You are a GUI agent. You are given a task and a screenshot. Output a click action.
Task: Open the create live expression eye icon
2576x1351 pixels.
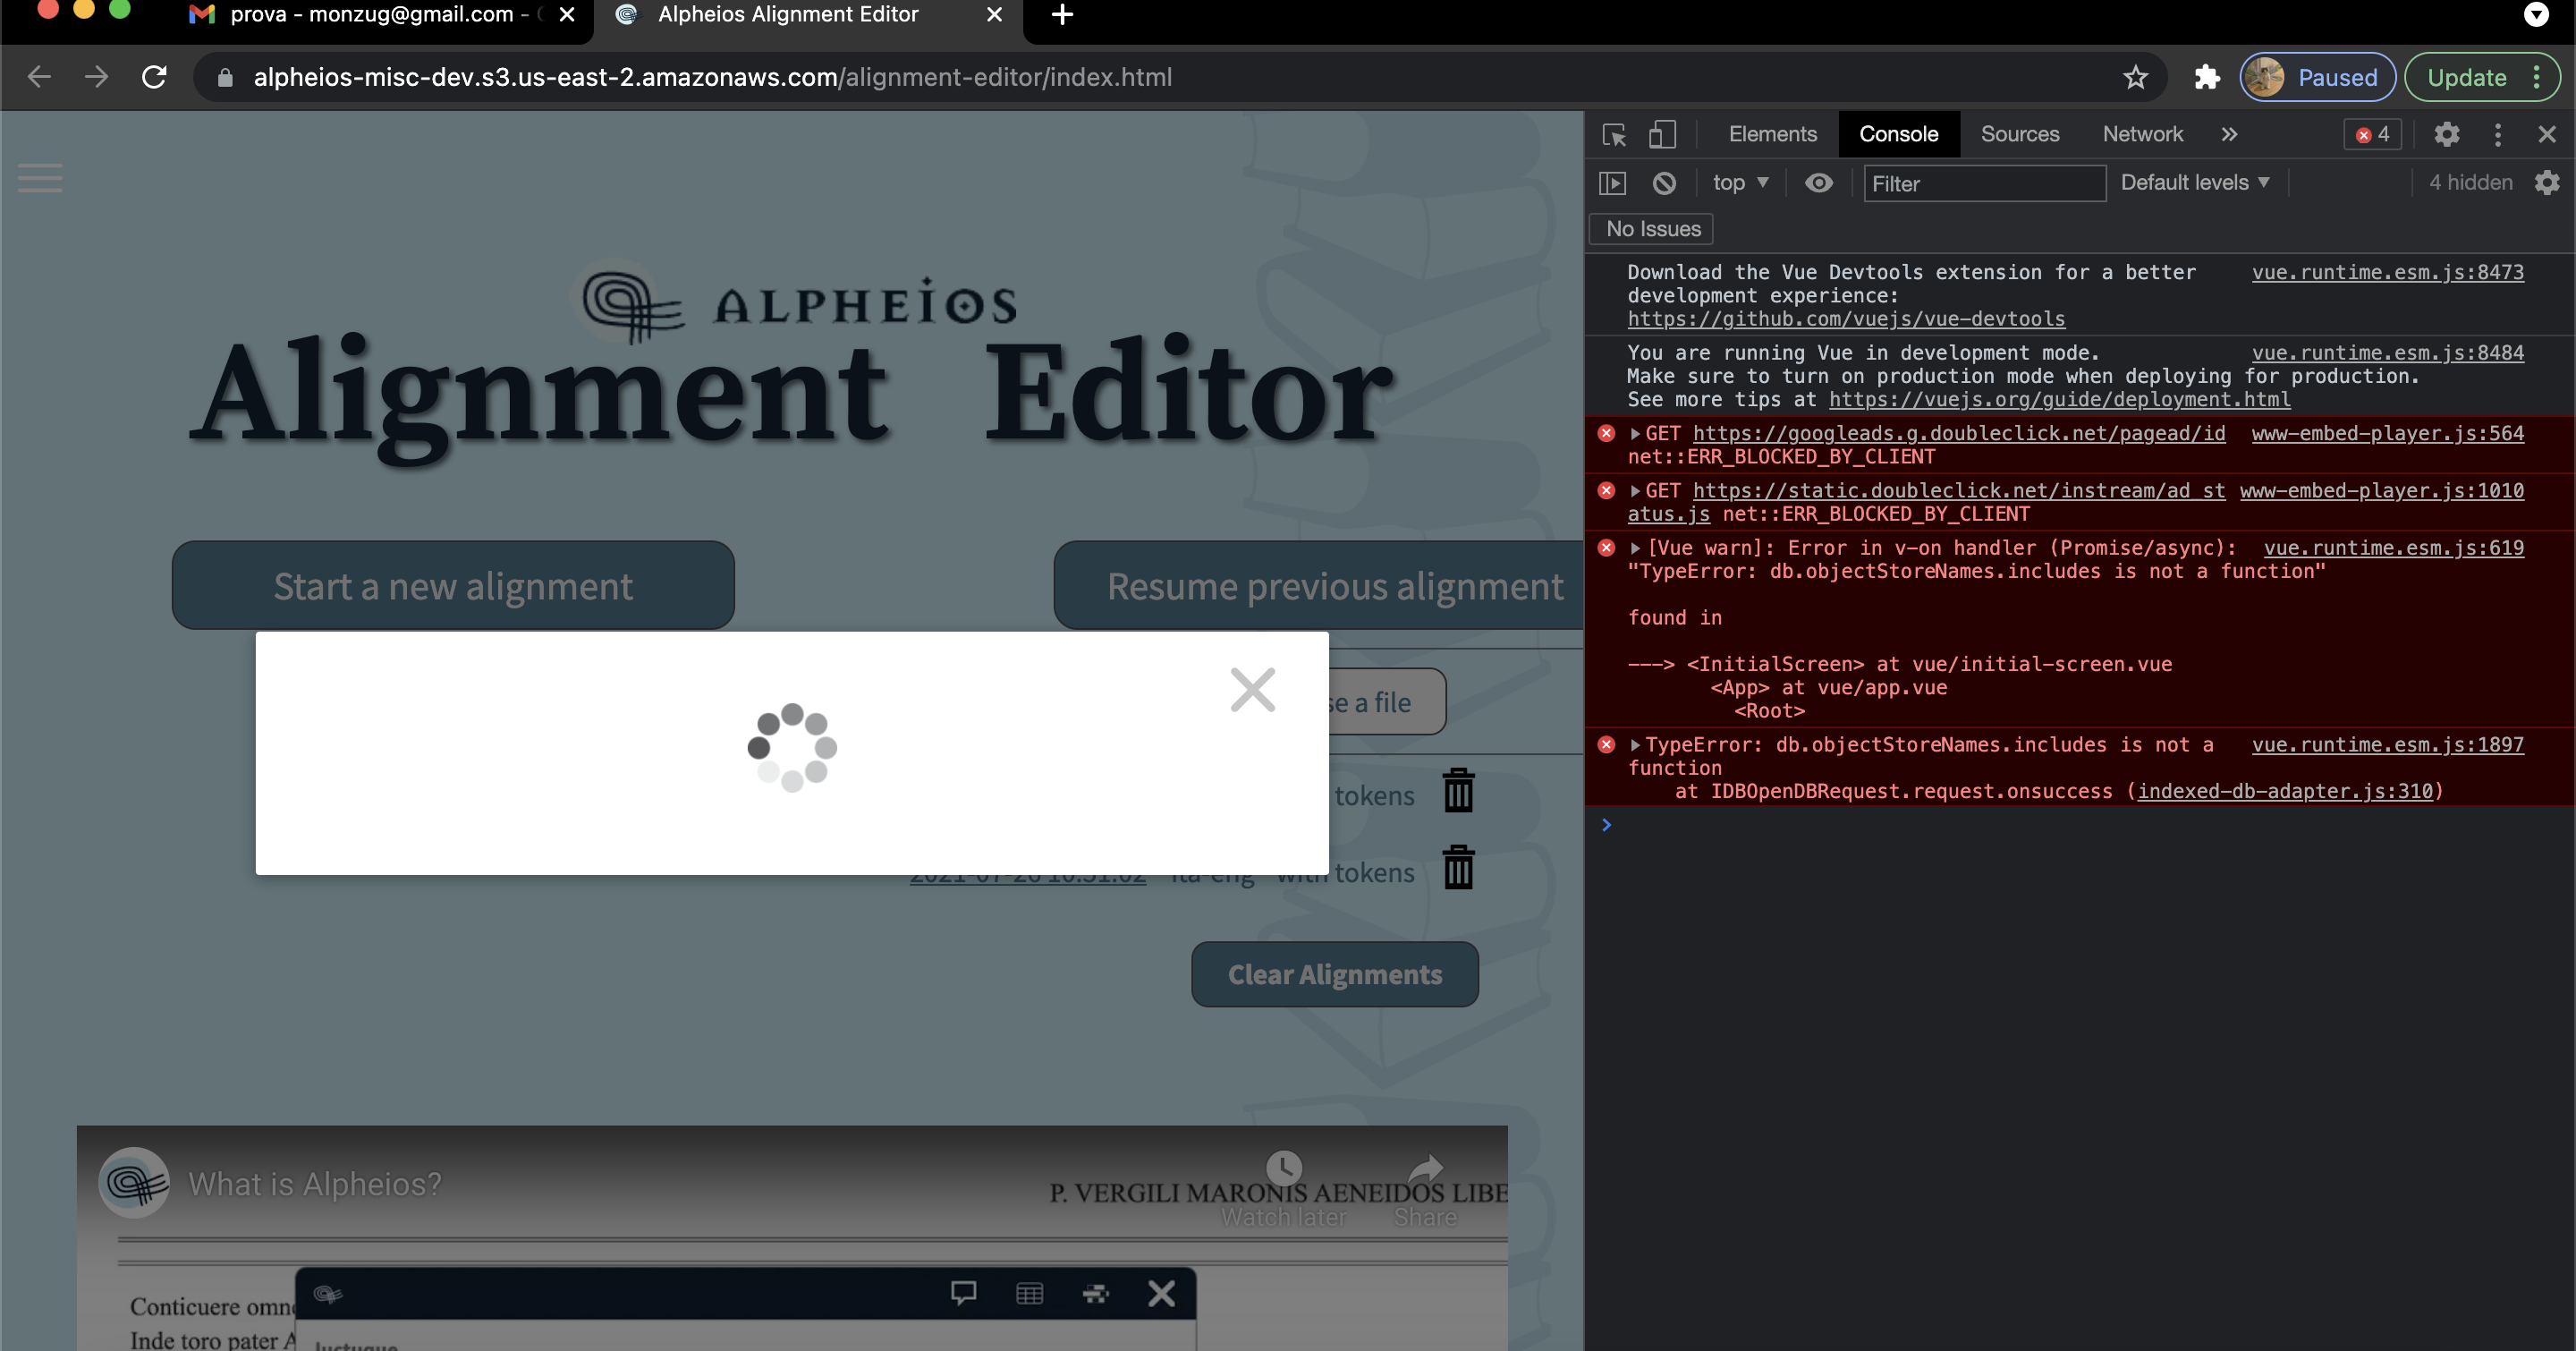click(1818, 183)
